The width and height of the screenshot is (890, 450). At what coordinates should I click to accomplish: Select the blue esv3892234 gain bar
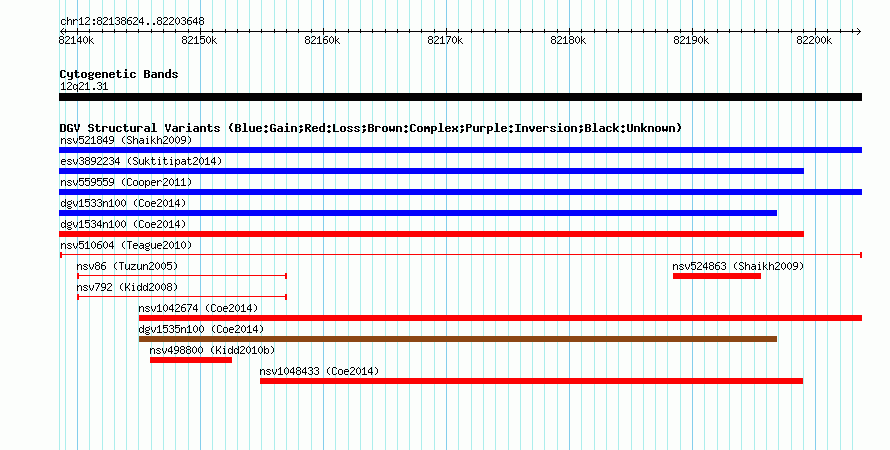(x=431, y=171)
